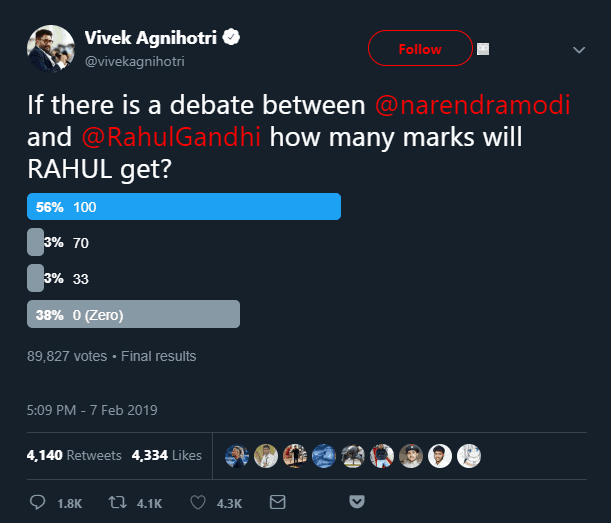The height and width of the screenshot is (523, 611).
Task: Click the tweet timestamp 5:09 PM - 7 Feb 2019
Action: coord(92,410)
